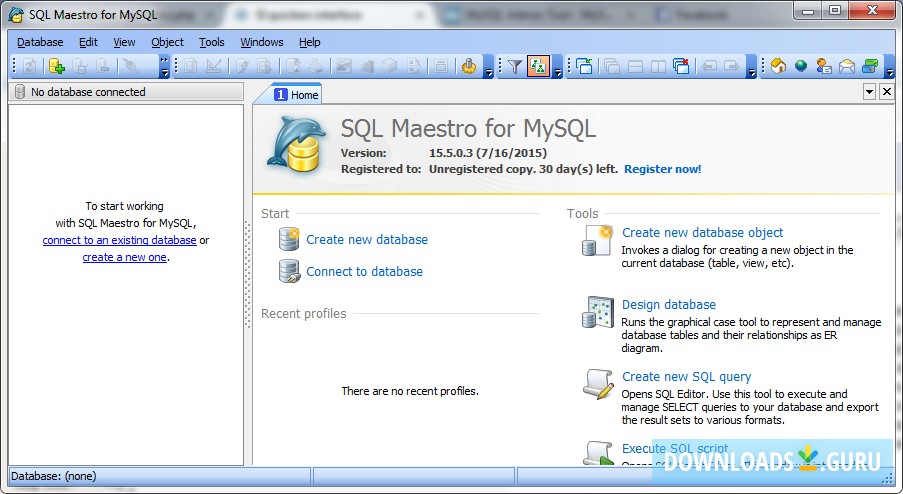903x494 pixels.
Task: Click the Design database ER diagram icon
Action: tap(597, 312)
